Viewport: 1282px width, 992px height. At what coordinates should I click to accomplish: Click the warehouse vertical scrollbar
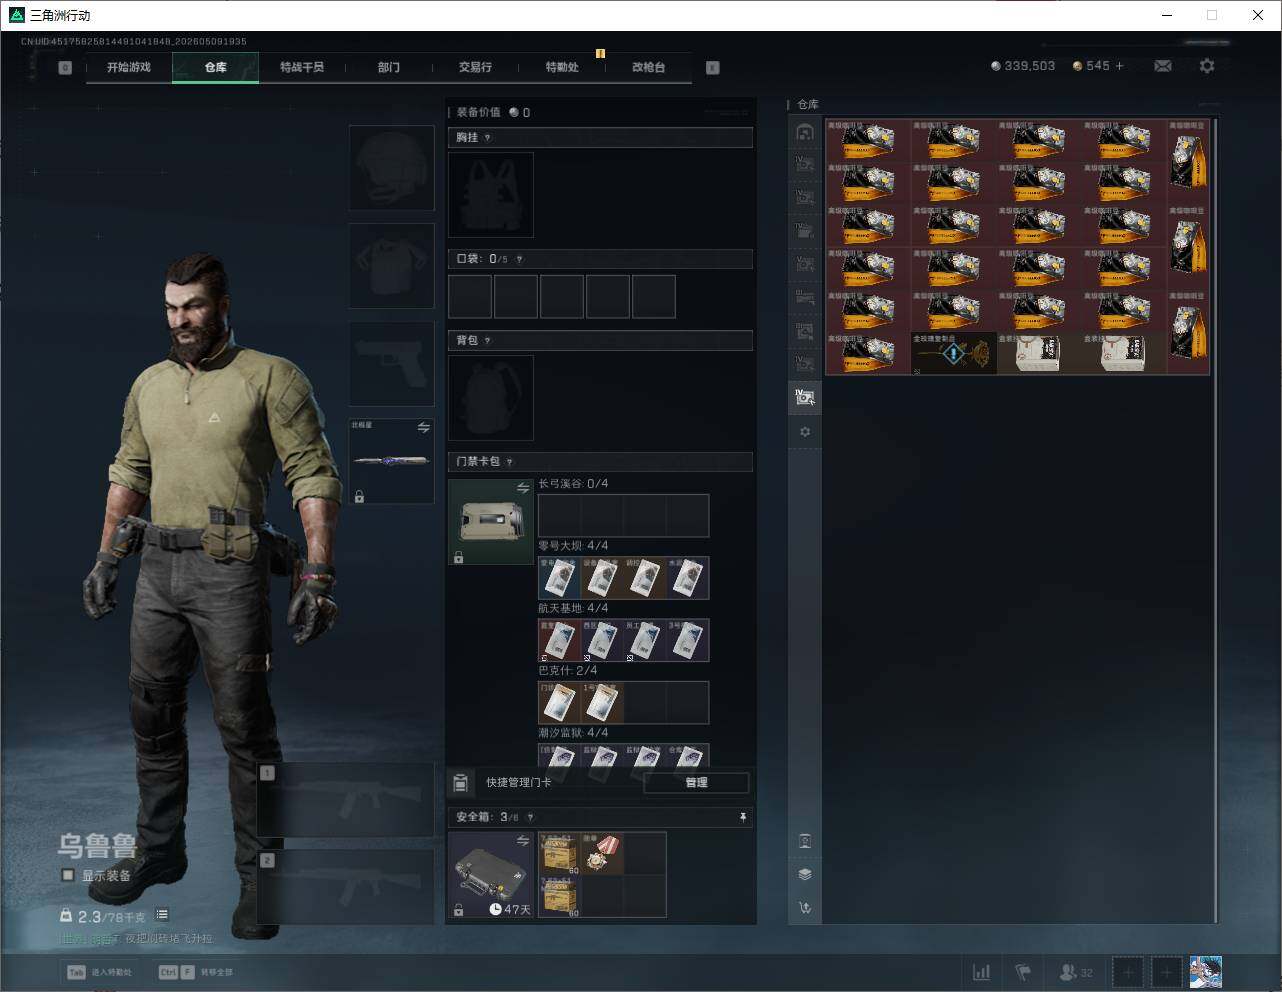[x=1216, y=520]
